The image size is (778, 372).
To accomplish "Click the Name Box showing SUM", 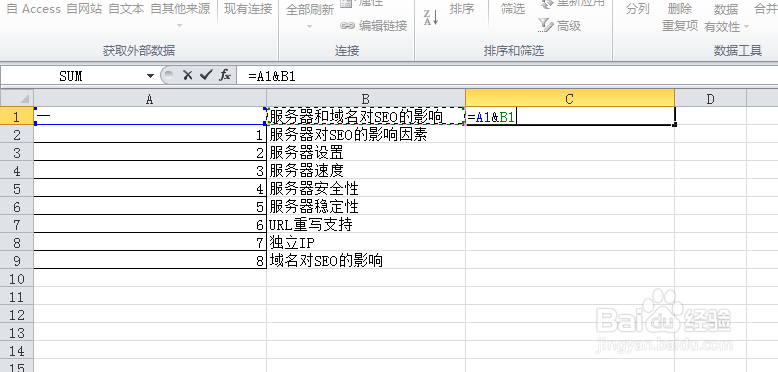I will tap(71, 76).
